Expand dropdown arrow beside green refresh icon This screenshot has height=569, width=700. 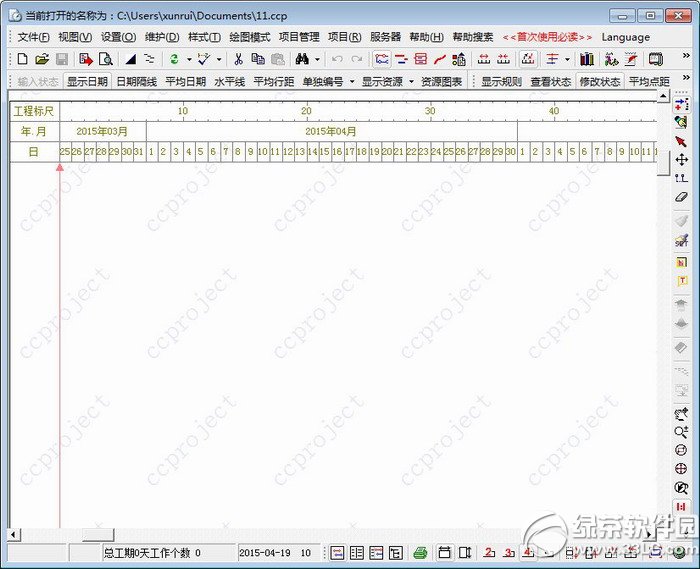[x=189, y=59]
